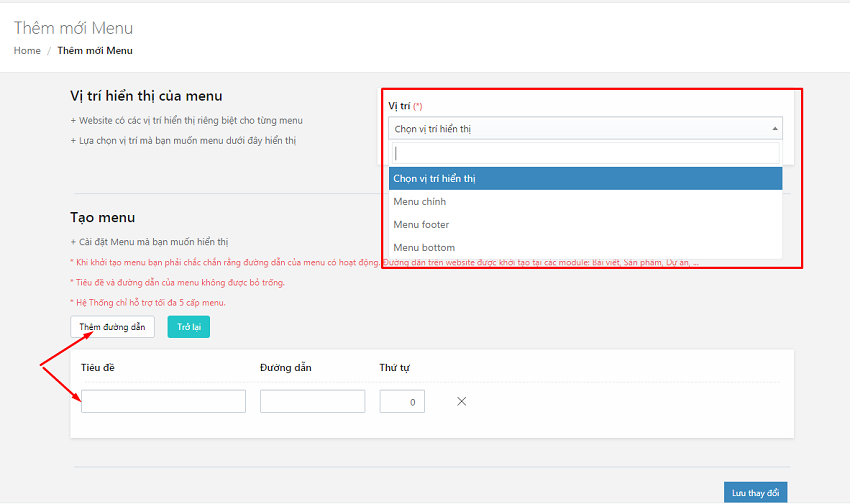850x504 pixels.
Task: Focus the search box inside the position dropdown
Action: pos(584,153)
